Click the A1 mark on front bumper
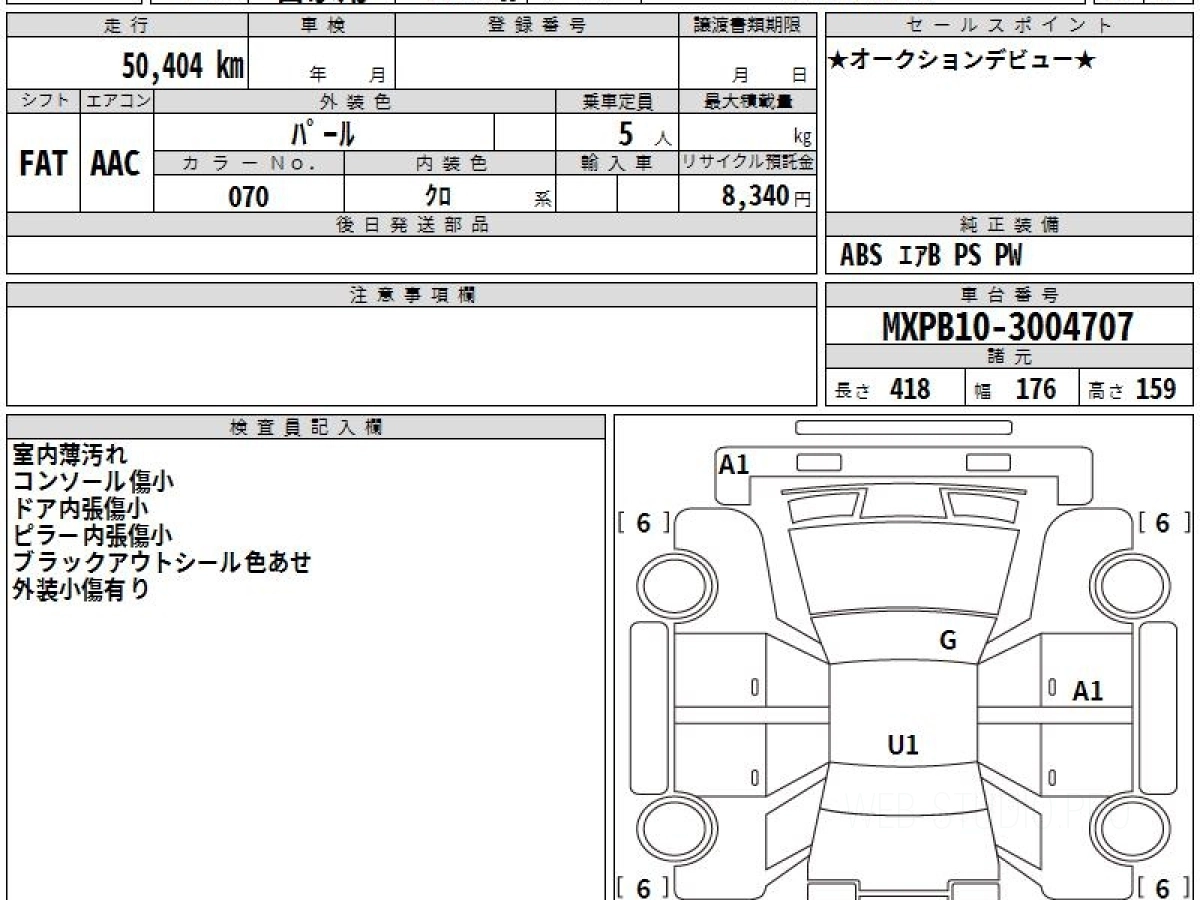The width and height of the screenshot is (1200, 900). [734, 464]
